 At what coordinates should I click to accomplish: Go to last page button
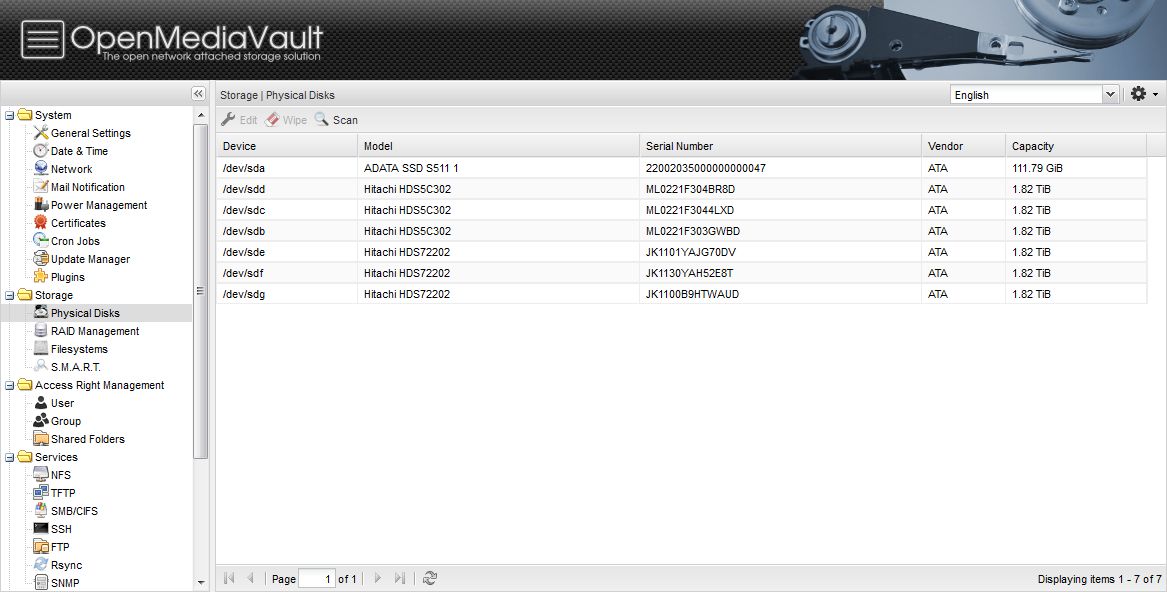pyautogui.click(x=400, y=578)
